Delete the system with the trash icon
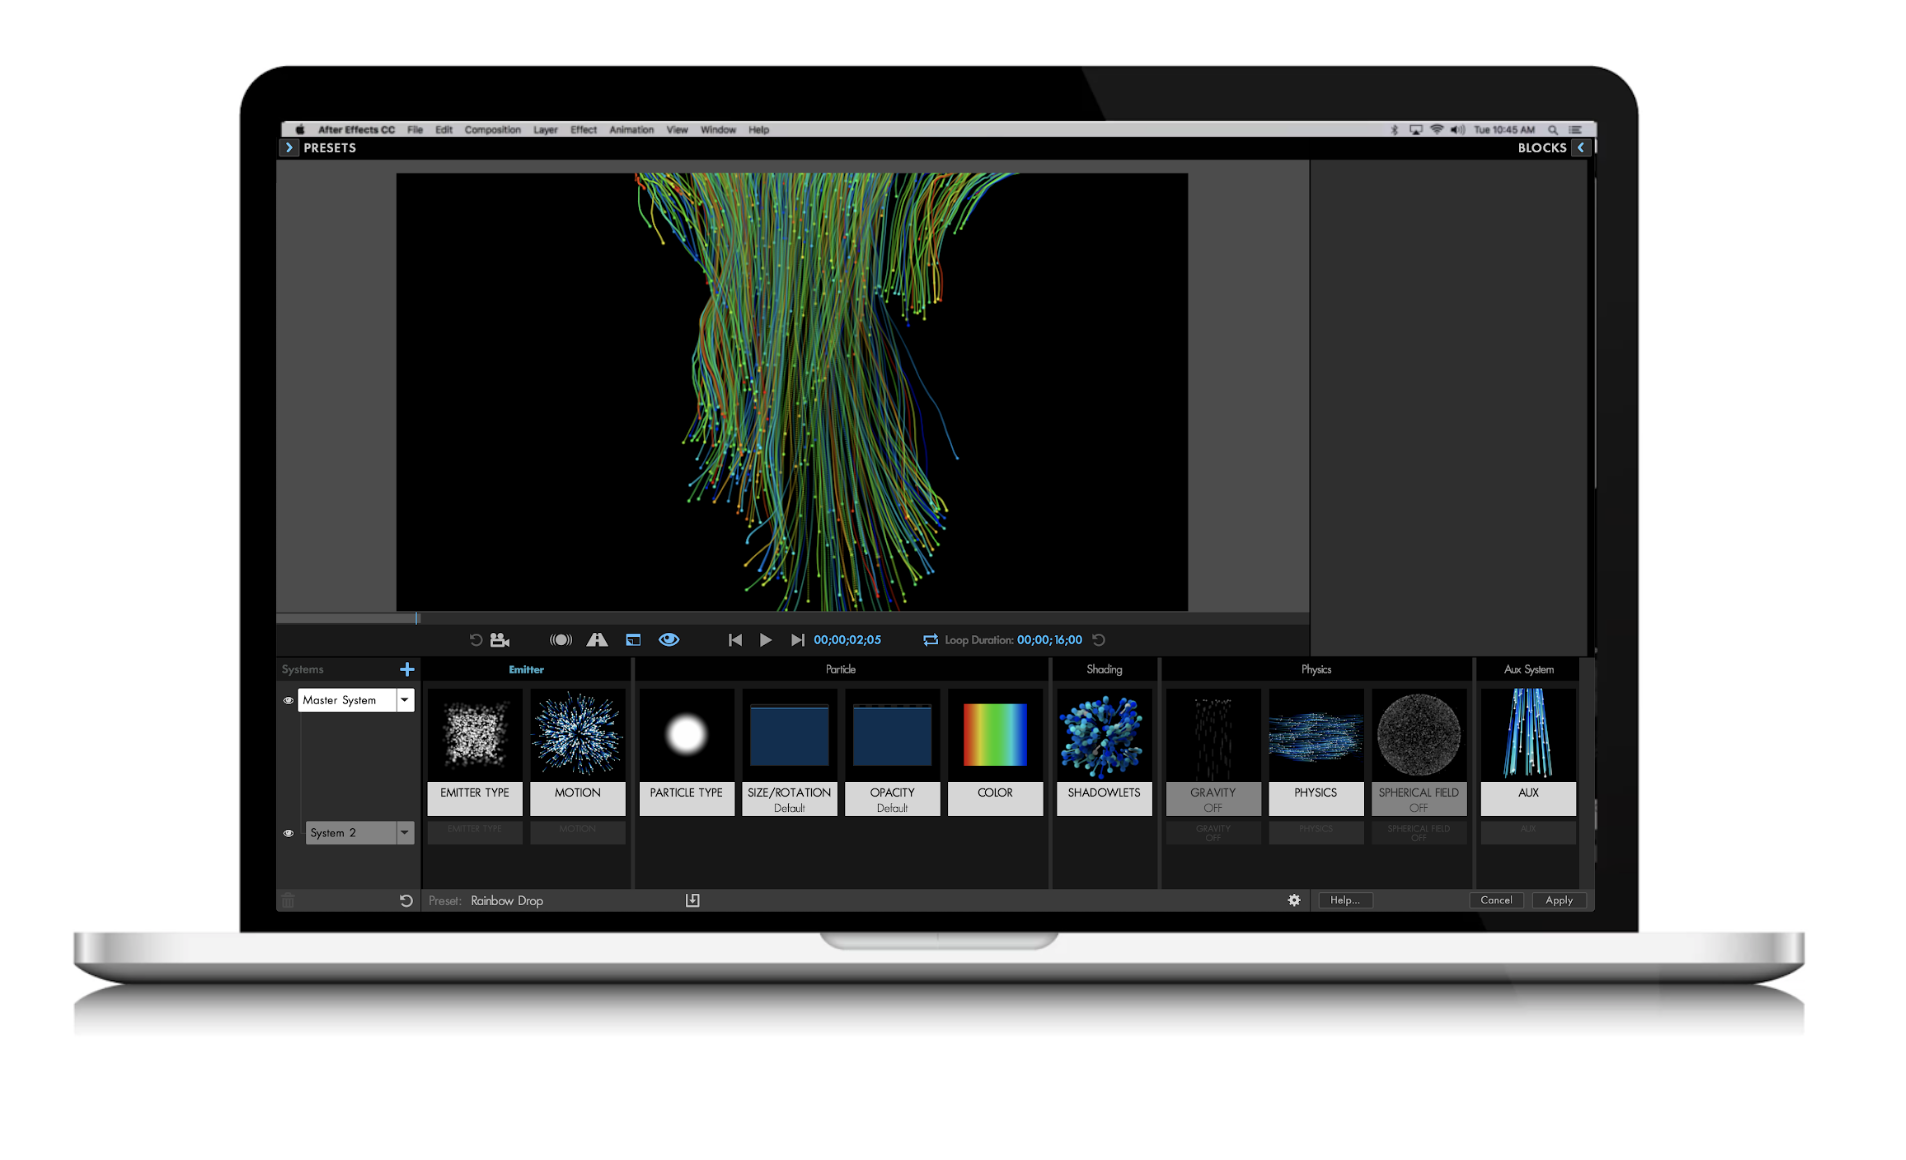This screenshot has height=1160, width=1906. tap(288, 901)
